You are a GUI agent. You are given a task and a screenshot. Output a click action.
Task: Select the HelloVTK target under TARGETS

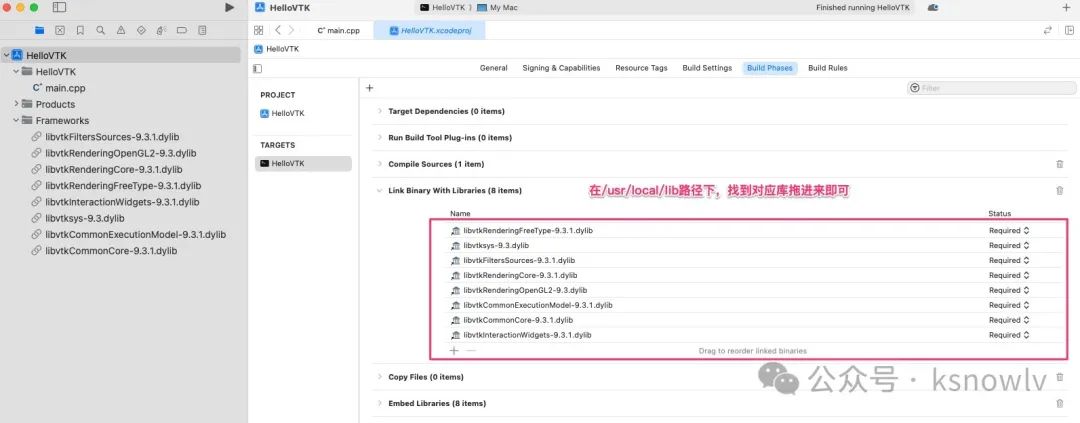click(303, 163)
